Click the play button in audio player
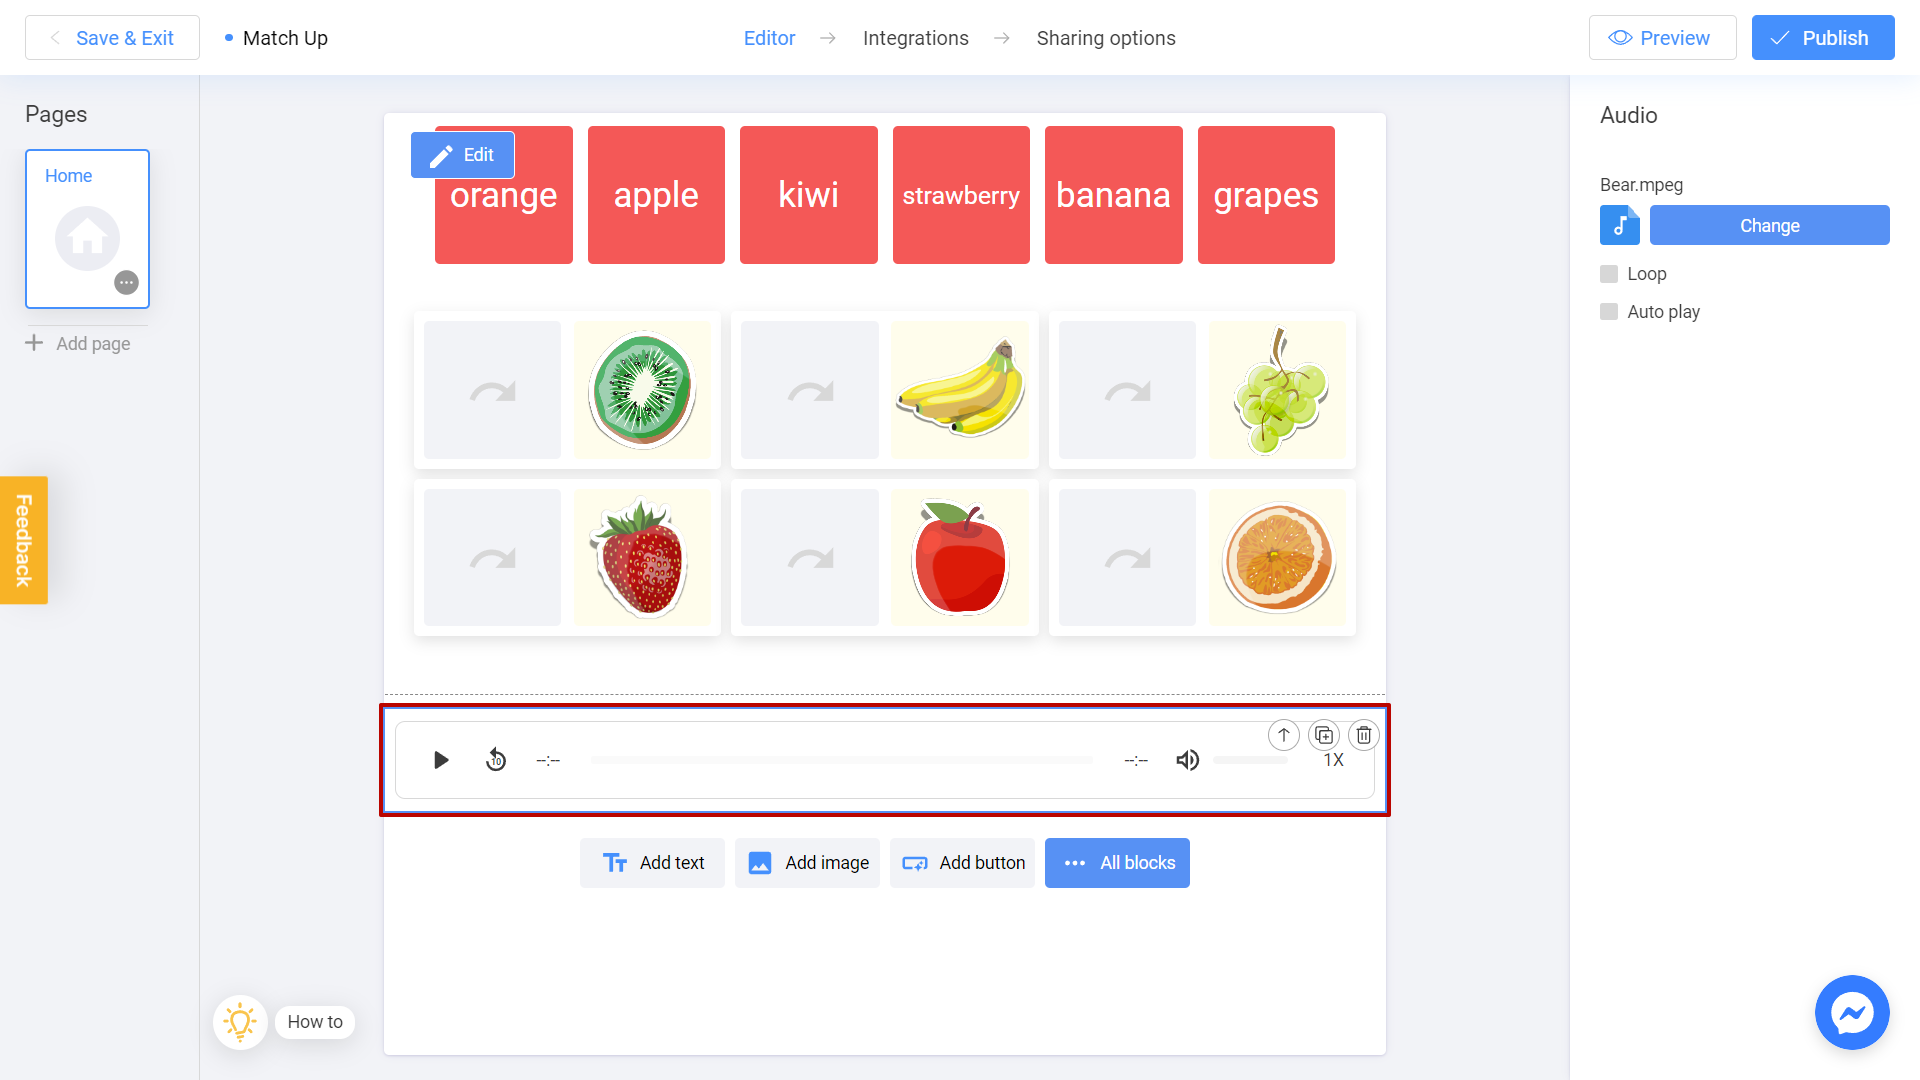1920x1080 pixels. pos(440,760)
